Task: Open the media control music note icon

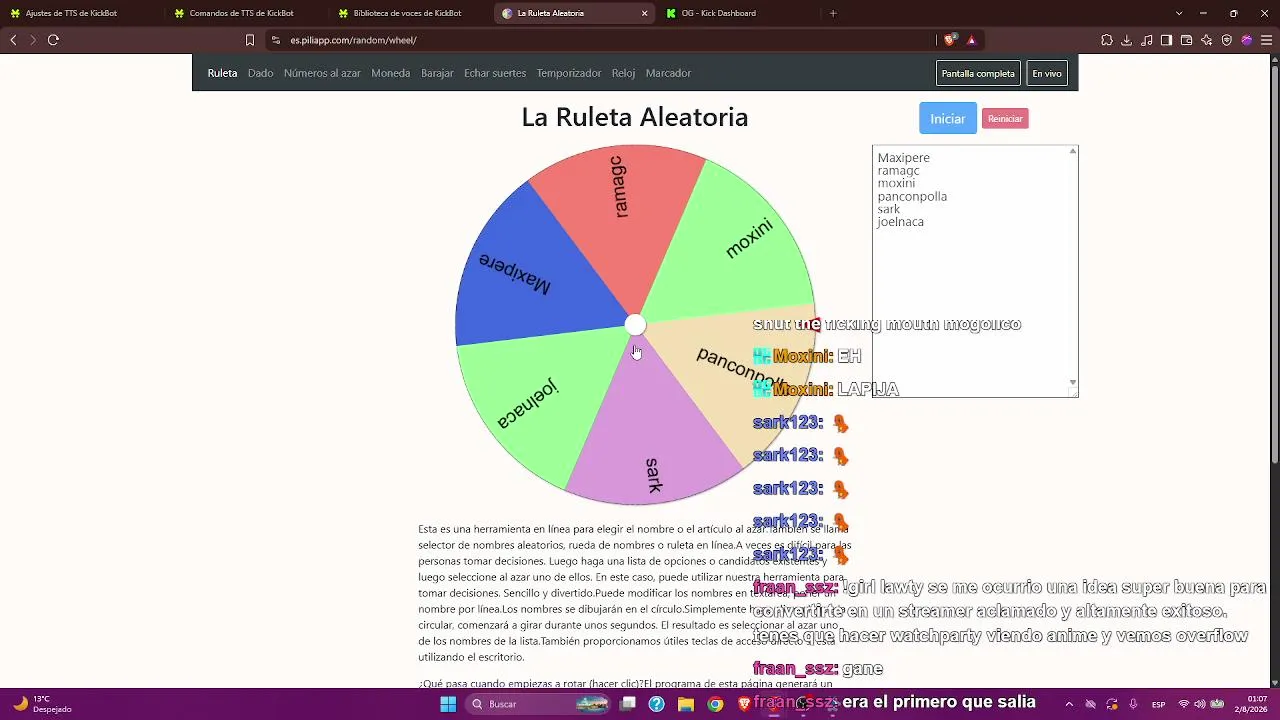Action: point(1146,40)
